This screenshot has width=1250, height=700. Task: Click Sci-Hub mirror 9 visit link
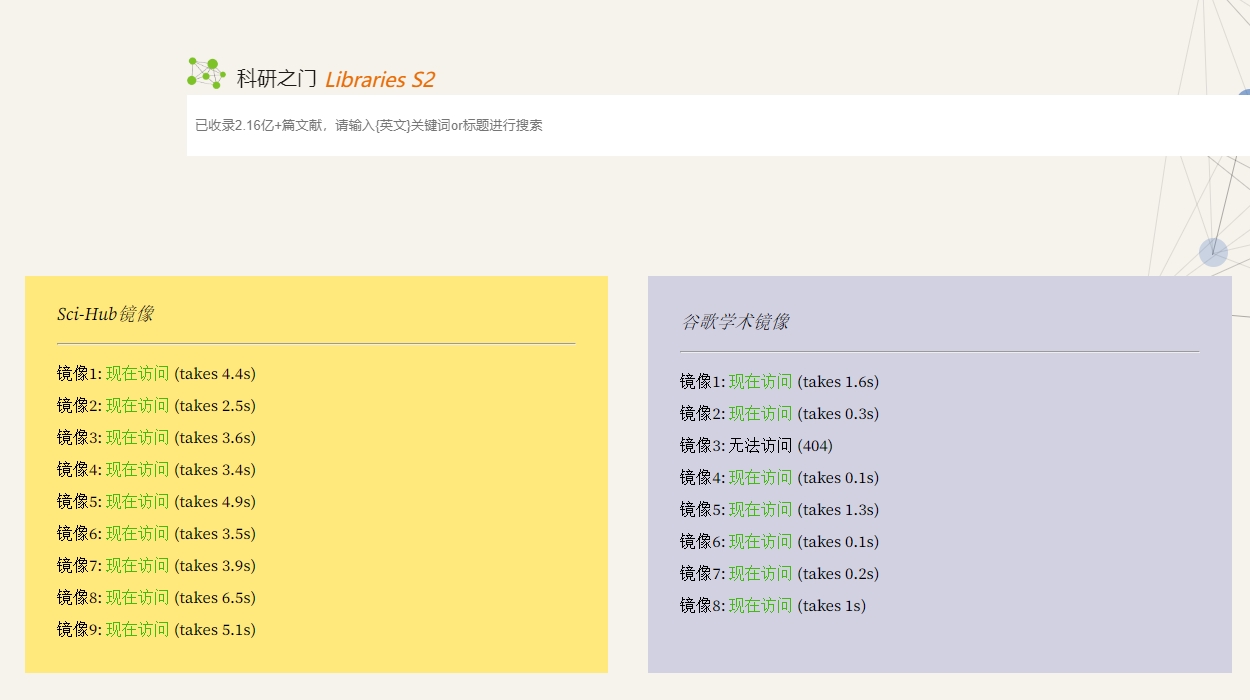pyautogui.click(x=138, y=630)
